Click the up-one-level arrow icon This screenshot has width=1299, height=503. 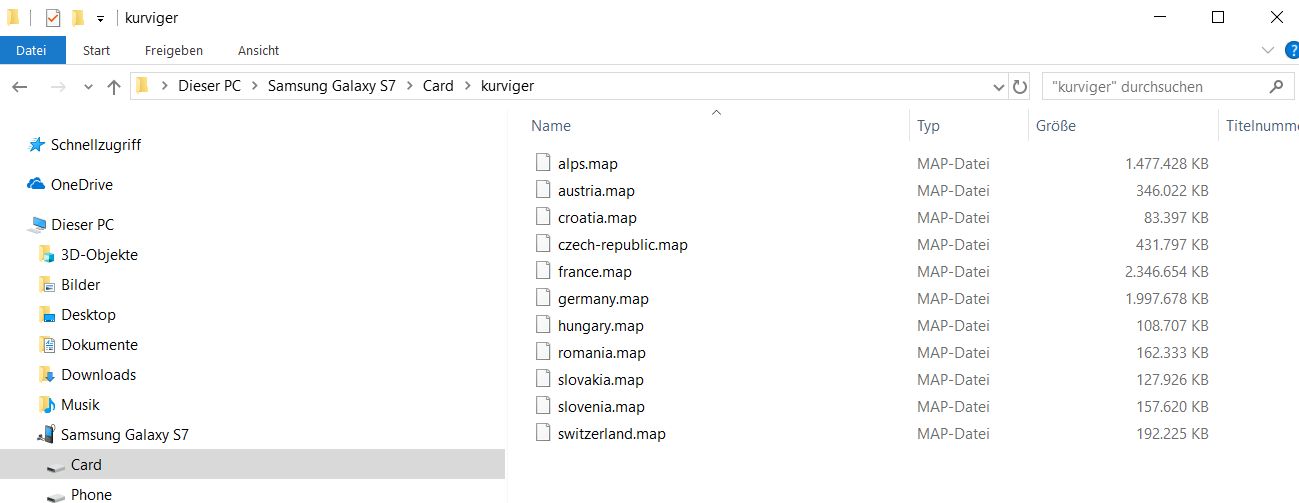coord(114,87)
